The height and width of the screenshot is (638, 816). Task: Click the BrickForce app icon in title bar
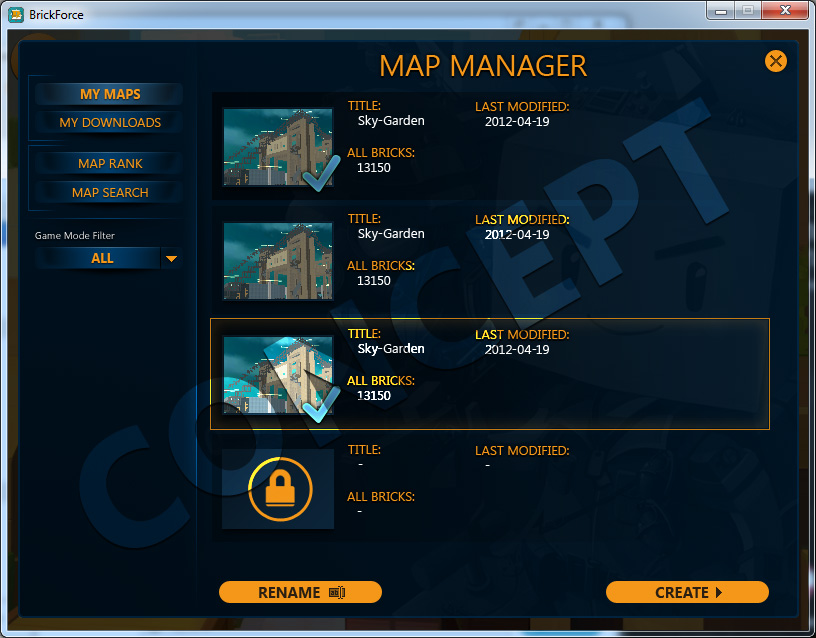(16, 15)
